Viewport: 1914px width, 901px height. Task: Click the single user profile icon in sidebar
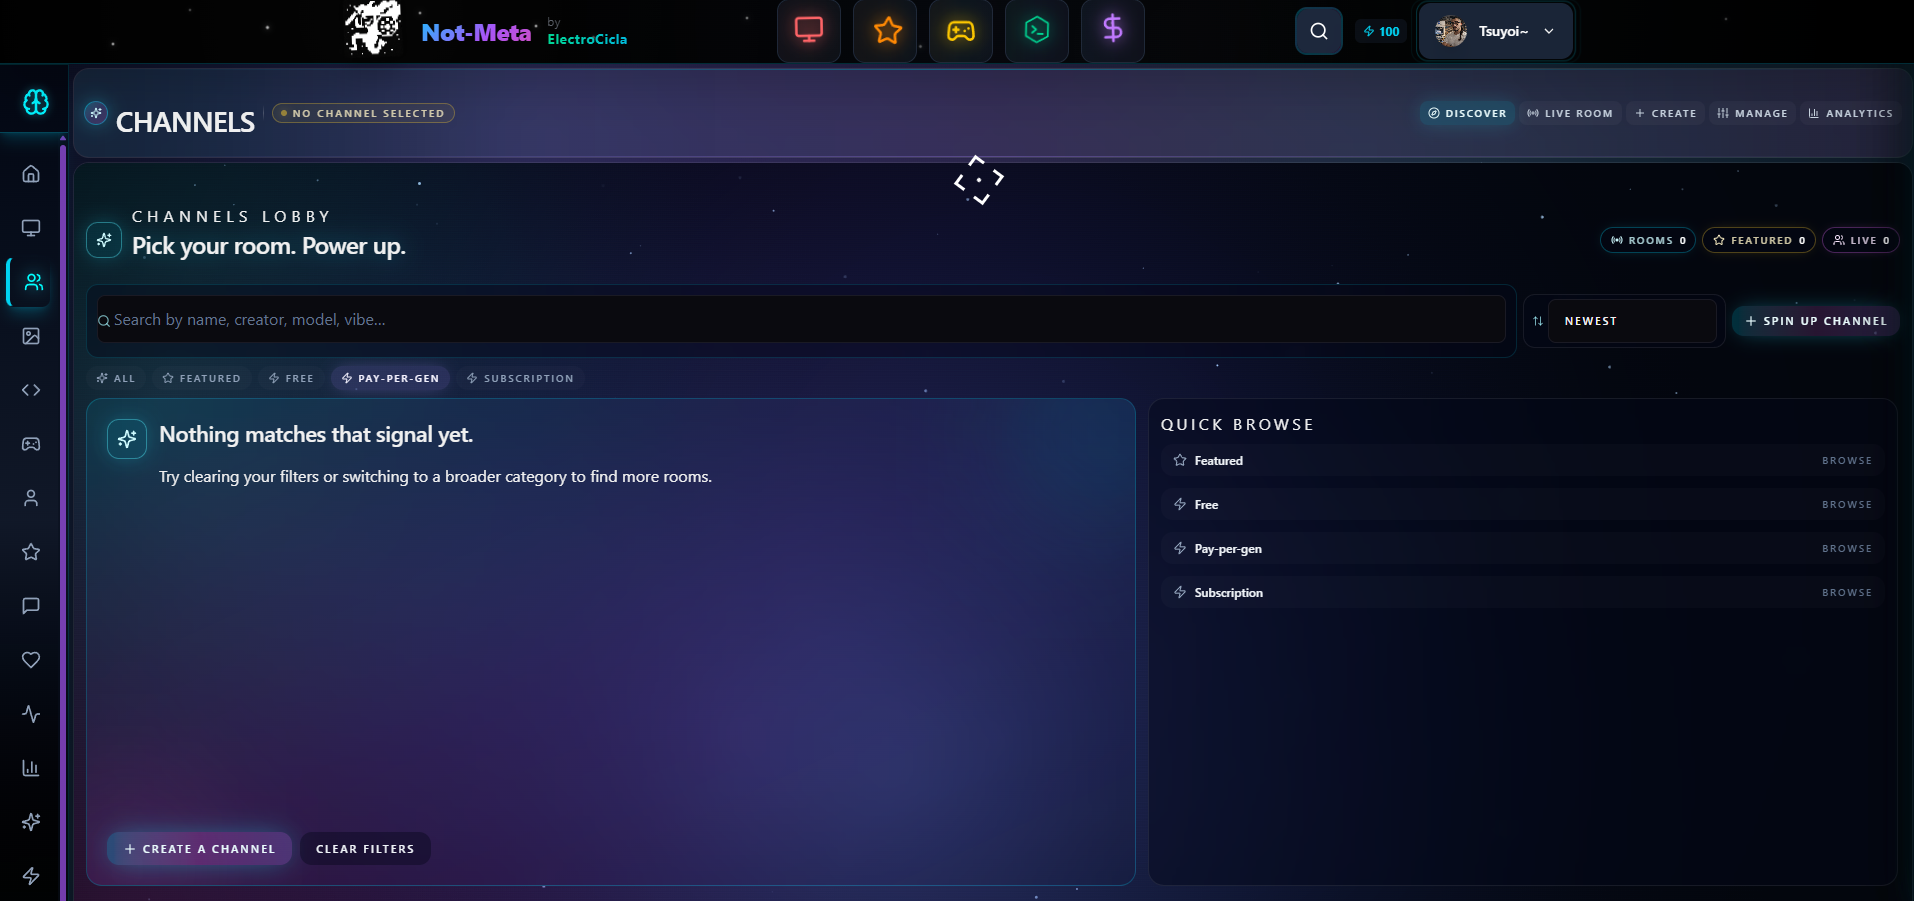31,498
